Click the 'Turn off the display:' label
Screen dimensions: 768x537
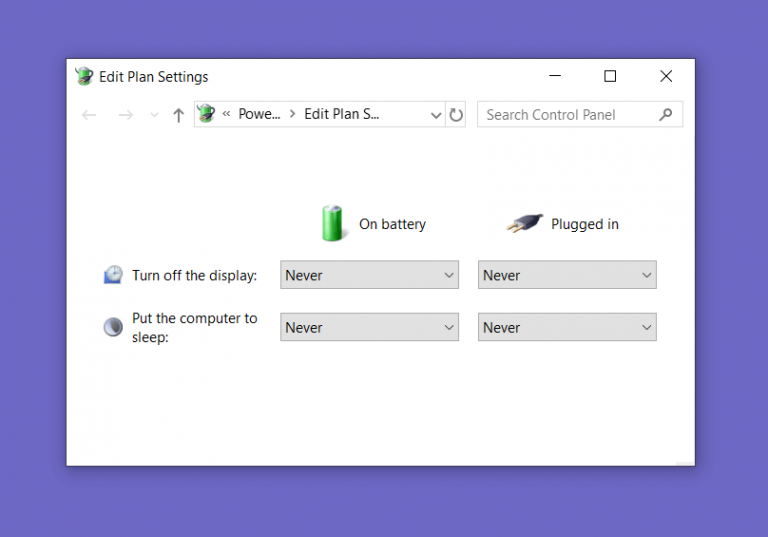[x=194, y=275]
